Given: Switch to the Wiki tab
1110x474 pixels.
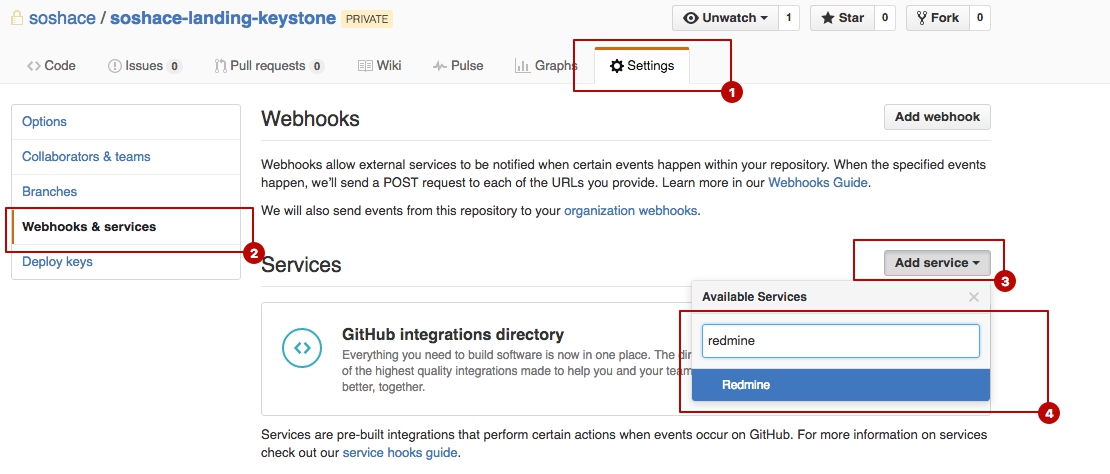Looking at the screenshot, I should [379, 66].
